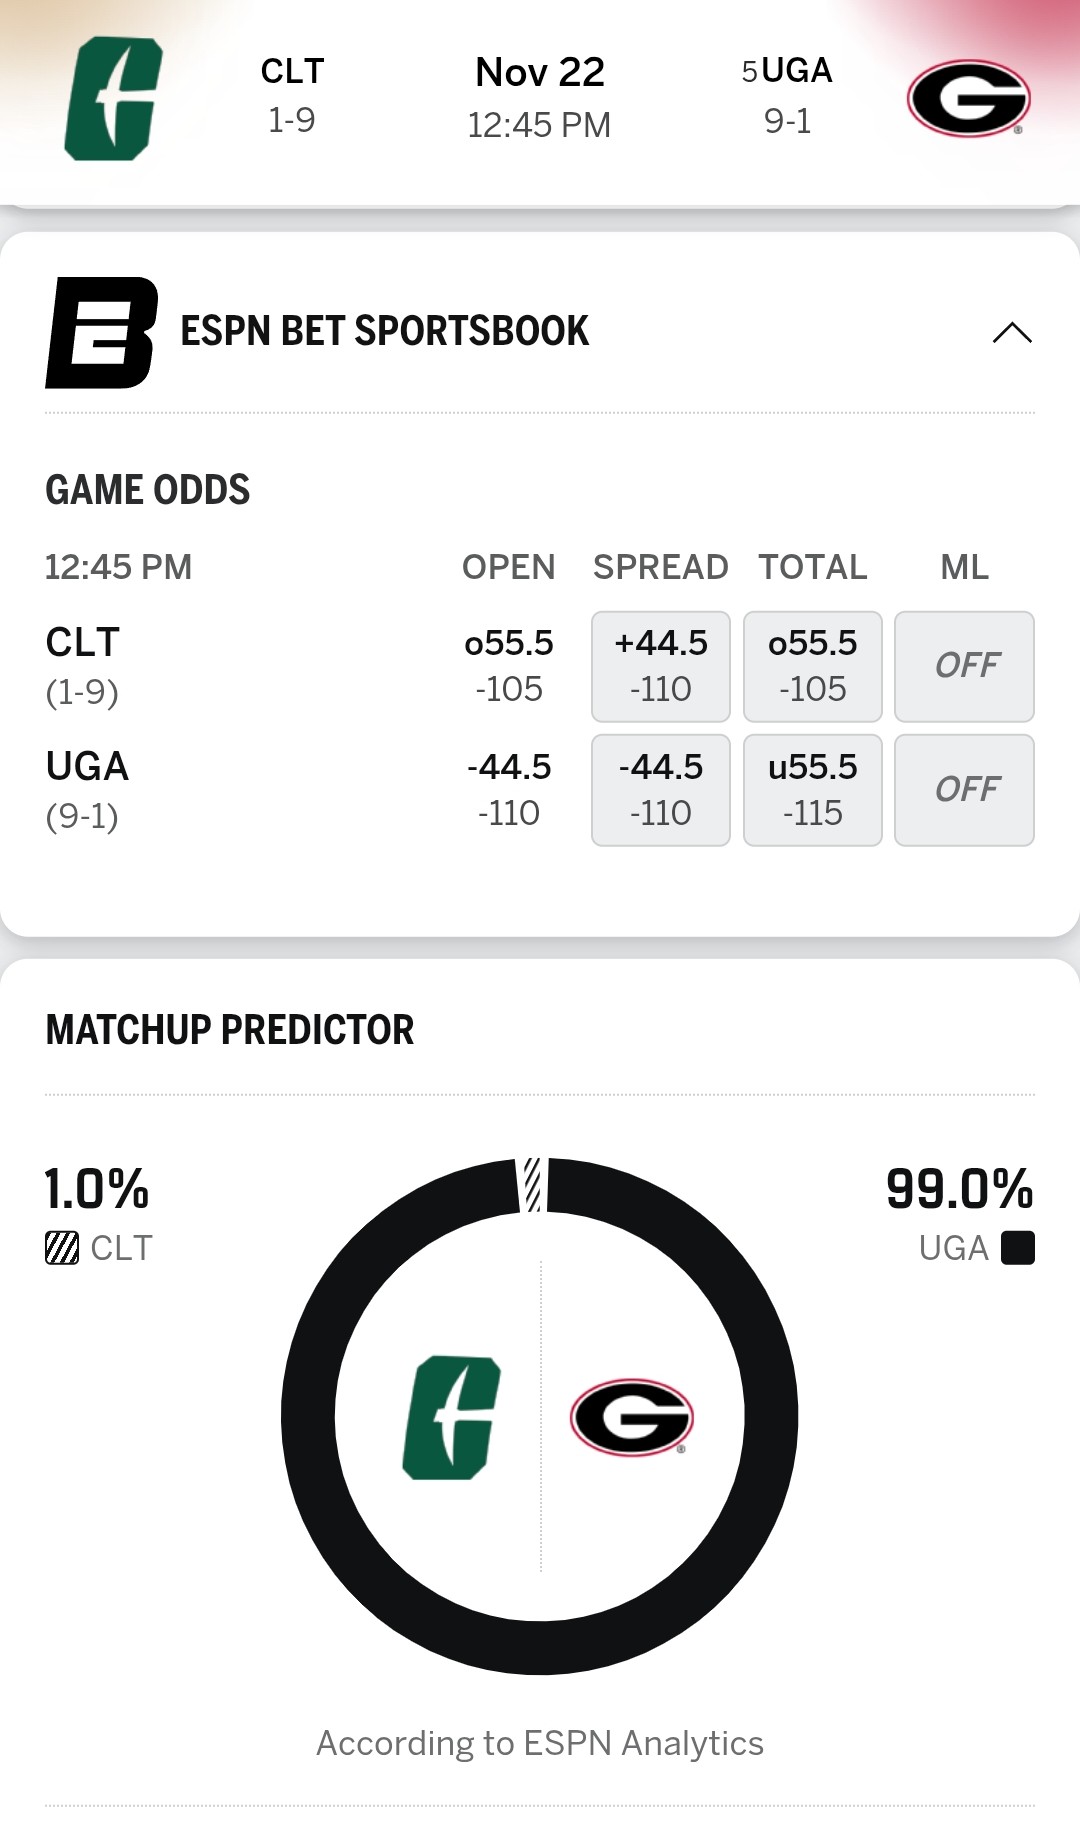1080x1821 pixels.
Task: Tap the Georgia logo in the header
Action: tap(968, 98)
